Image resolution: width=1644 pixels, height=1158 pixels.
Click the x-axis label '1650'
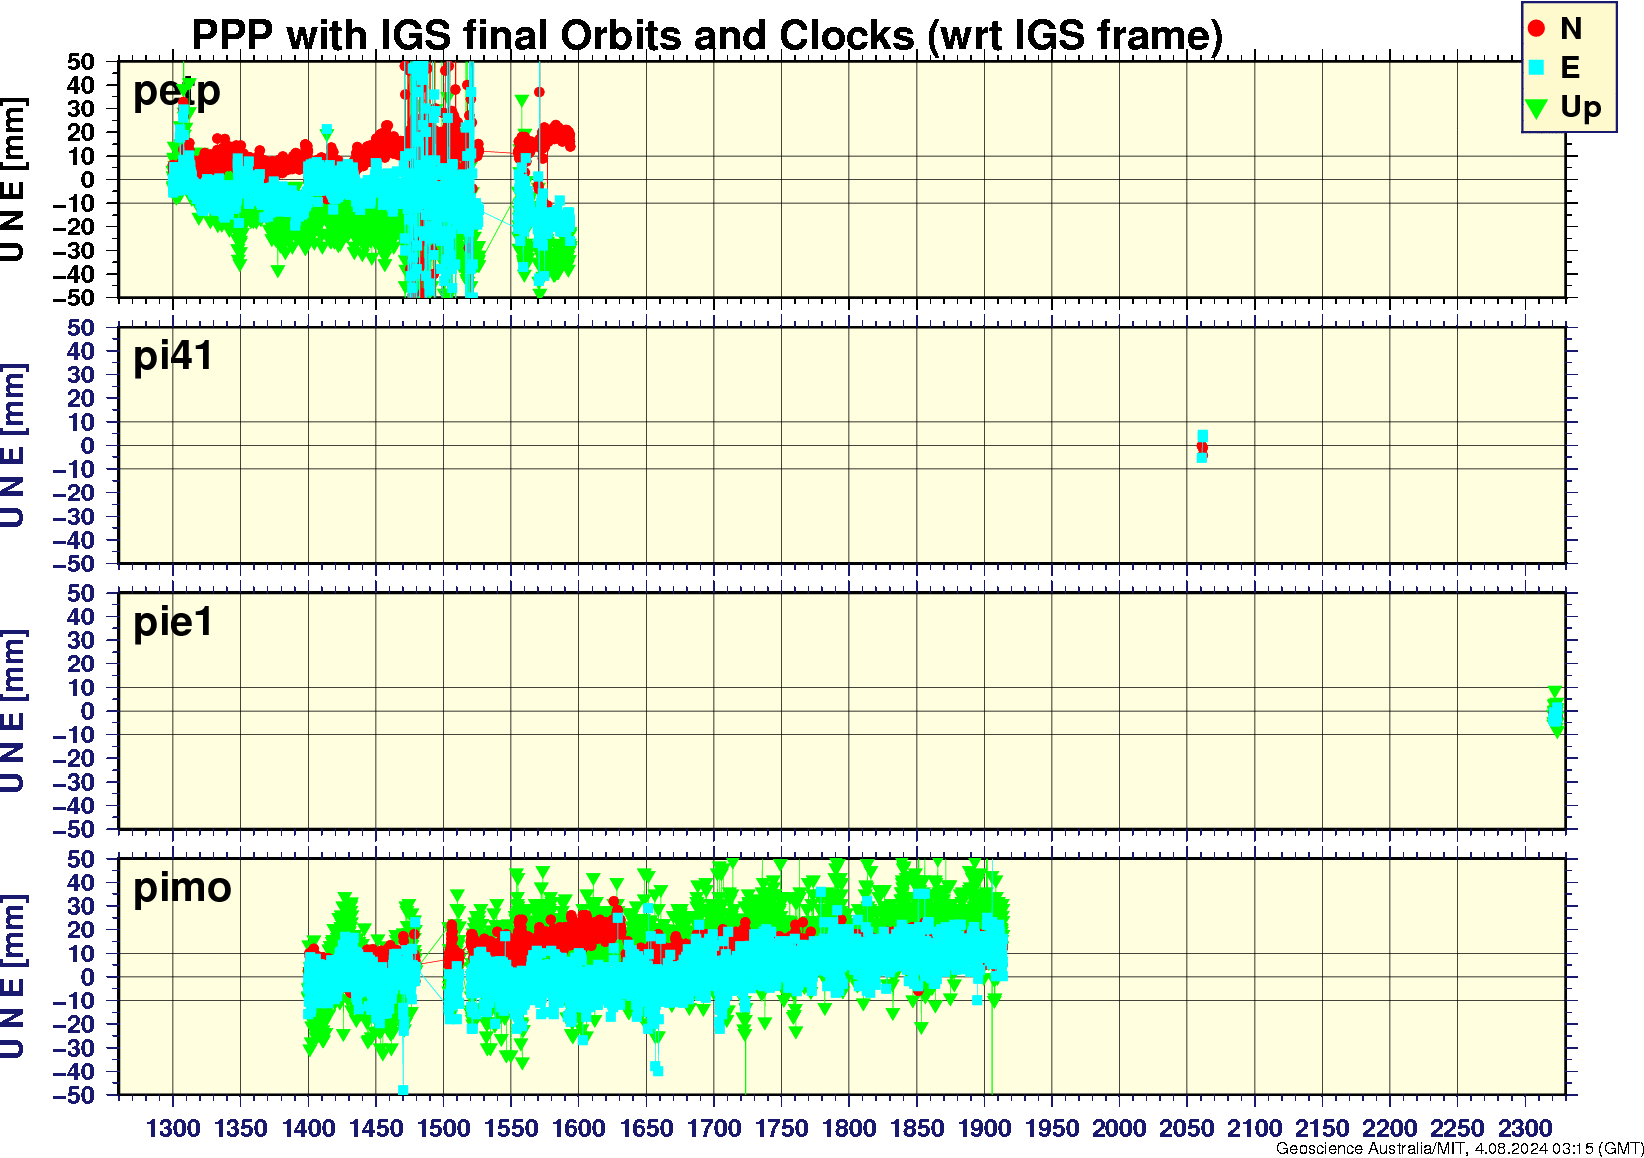click(x=646, y=1129)
